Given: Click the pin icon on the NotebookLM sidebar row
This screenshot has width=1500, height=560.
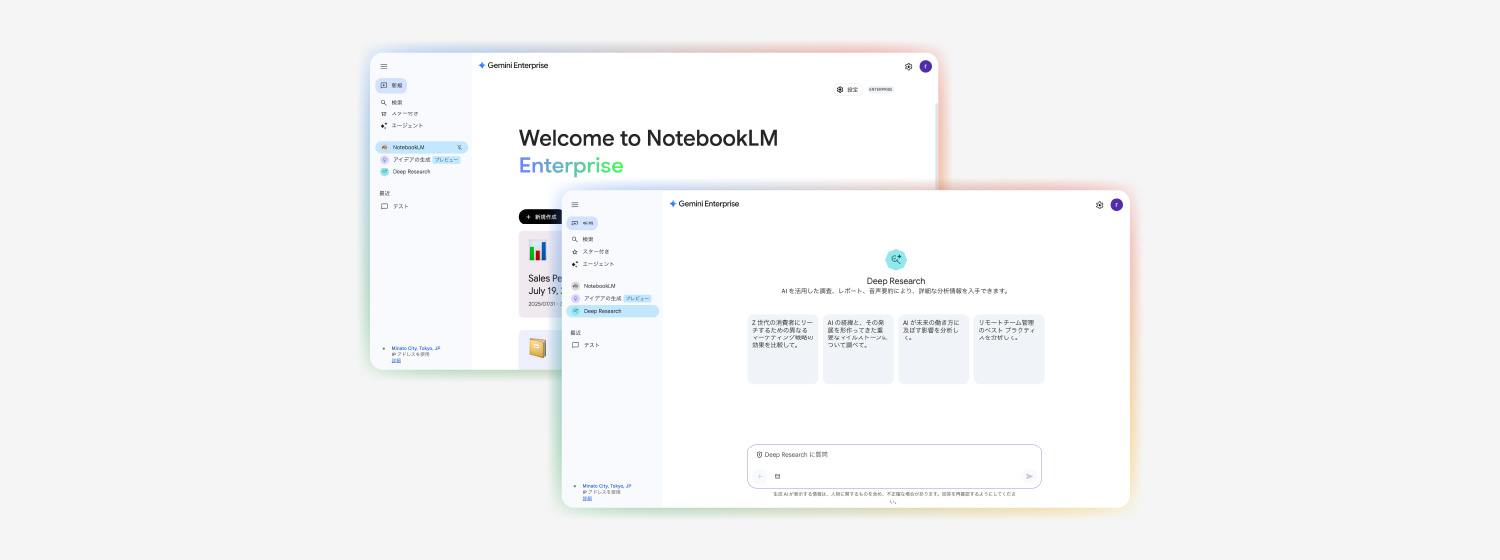Looking at the screenshot, I should (x=459, y=147).
